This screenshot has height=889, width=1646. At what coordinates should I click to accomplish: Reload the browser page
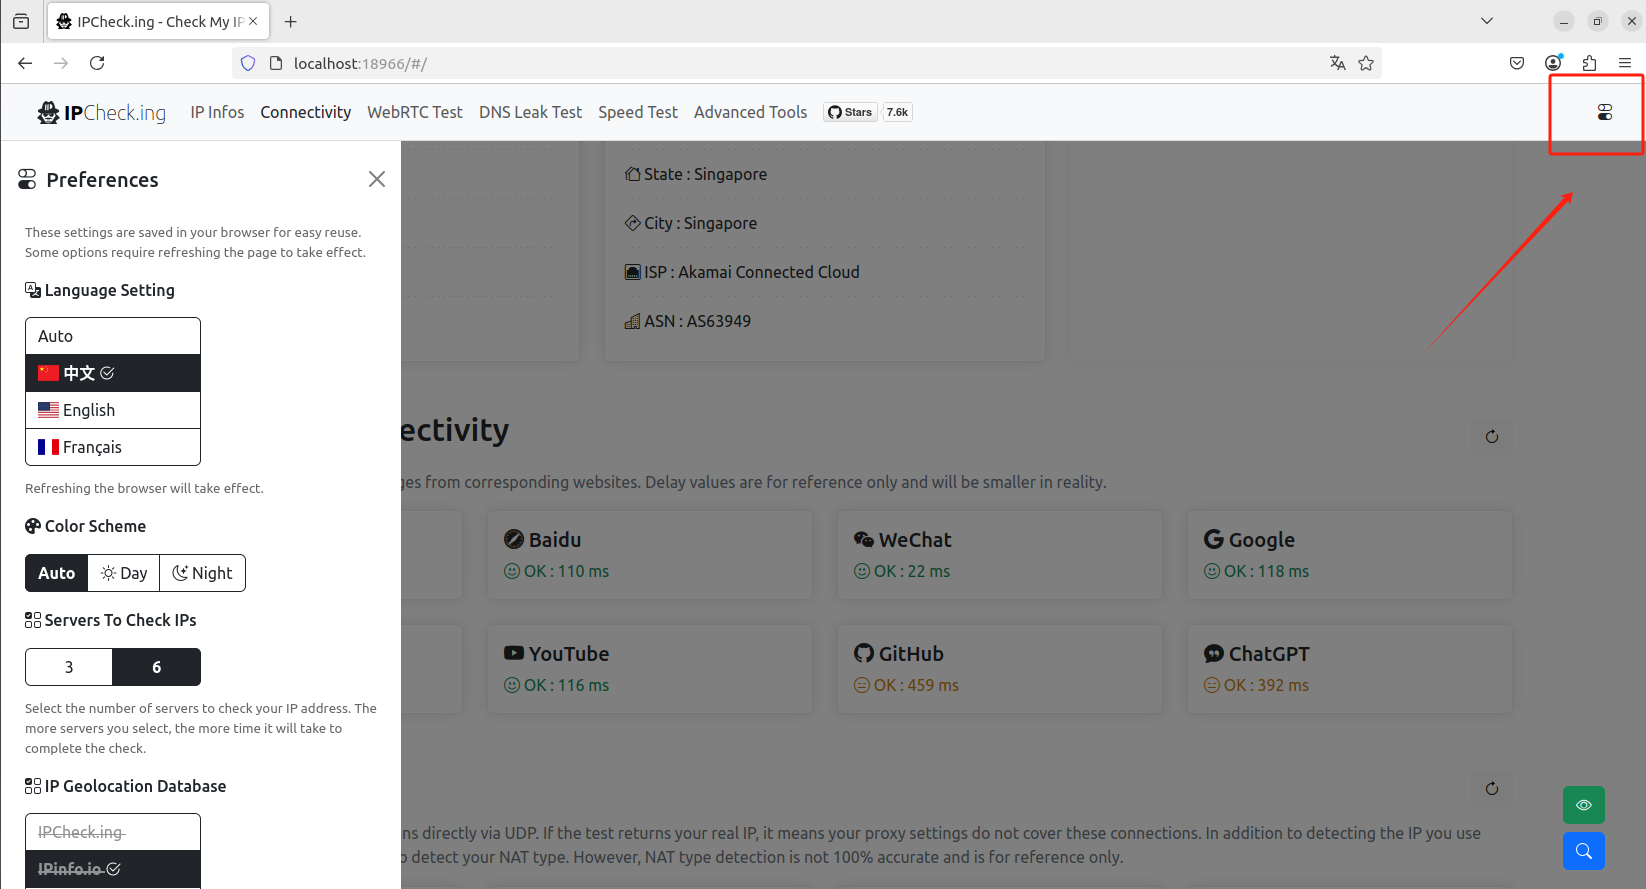click(x=97, y=63)
